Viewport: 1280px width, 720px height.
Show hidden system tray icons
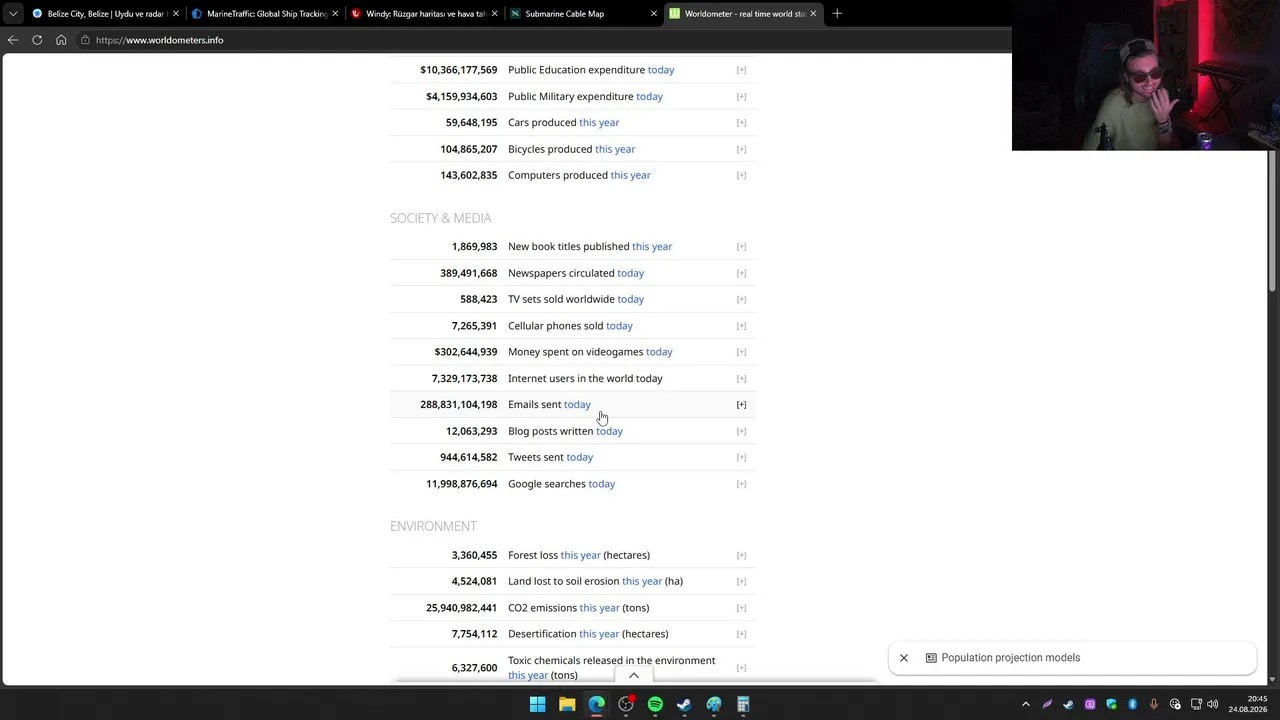coord(1025,705)
